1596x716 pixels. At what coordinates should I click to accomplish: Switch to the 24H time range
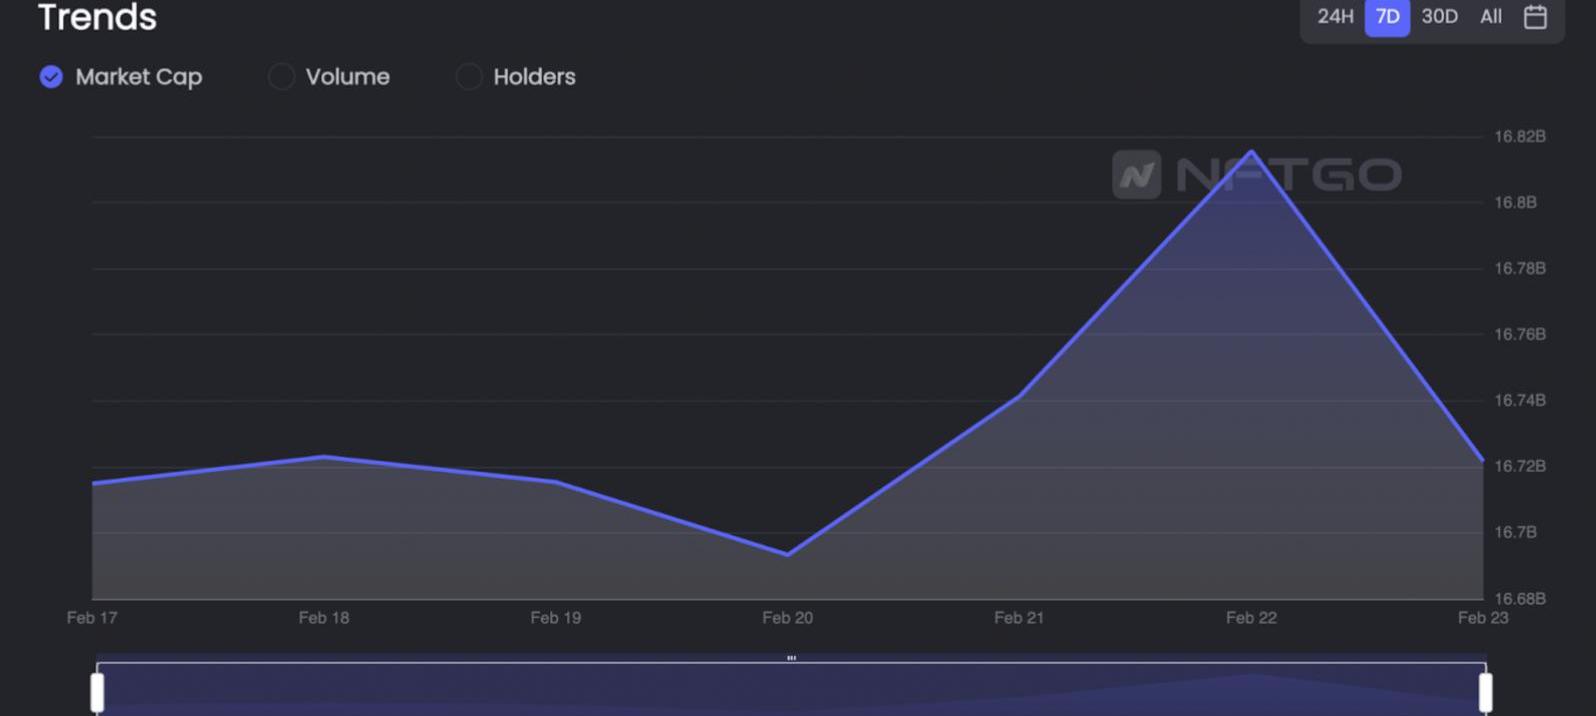pyautogui.click(x=1334, y=17)
